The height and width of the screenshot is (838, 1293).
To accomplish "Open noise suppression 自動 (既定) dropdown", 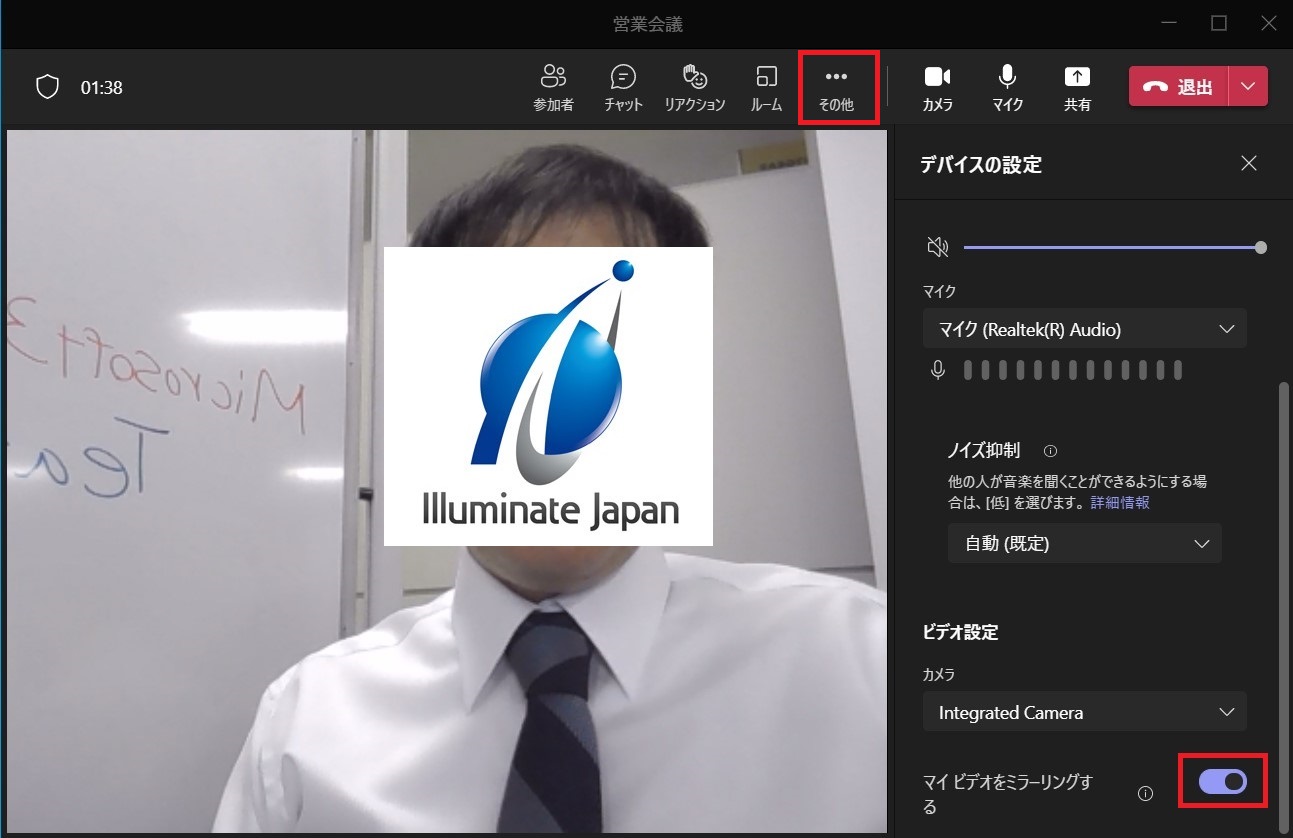I will [1085, 544].
